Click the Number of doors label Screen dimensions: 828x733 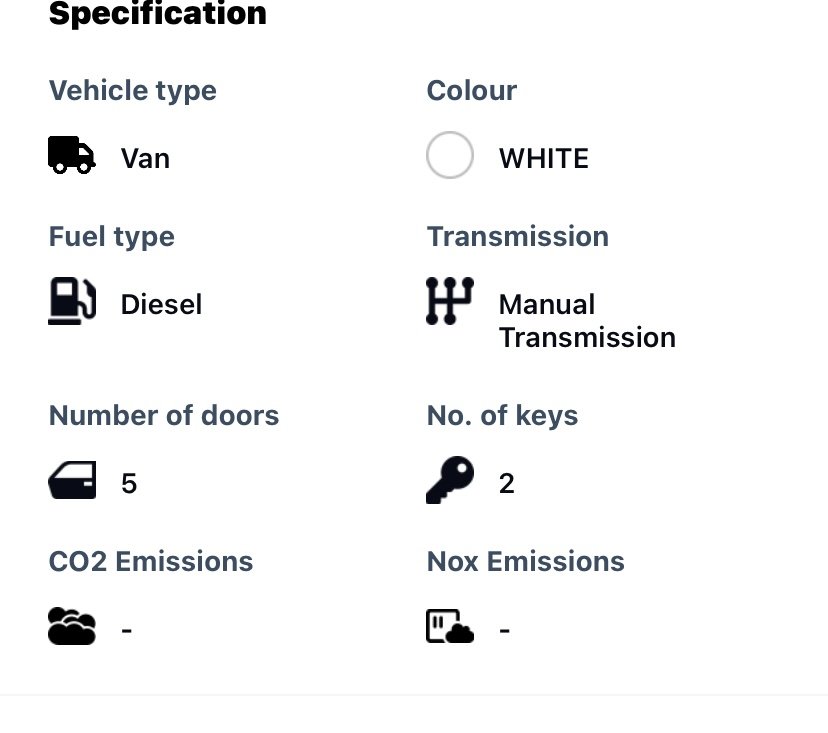click(x=164, y=416)
